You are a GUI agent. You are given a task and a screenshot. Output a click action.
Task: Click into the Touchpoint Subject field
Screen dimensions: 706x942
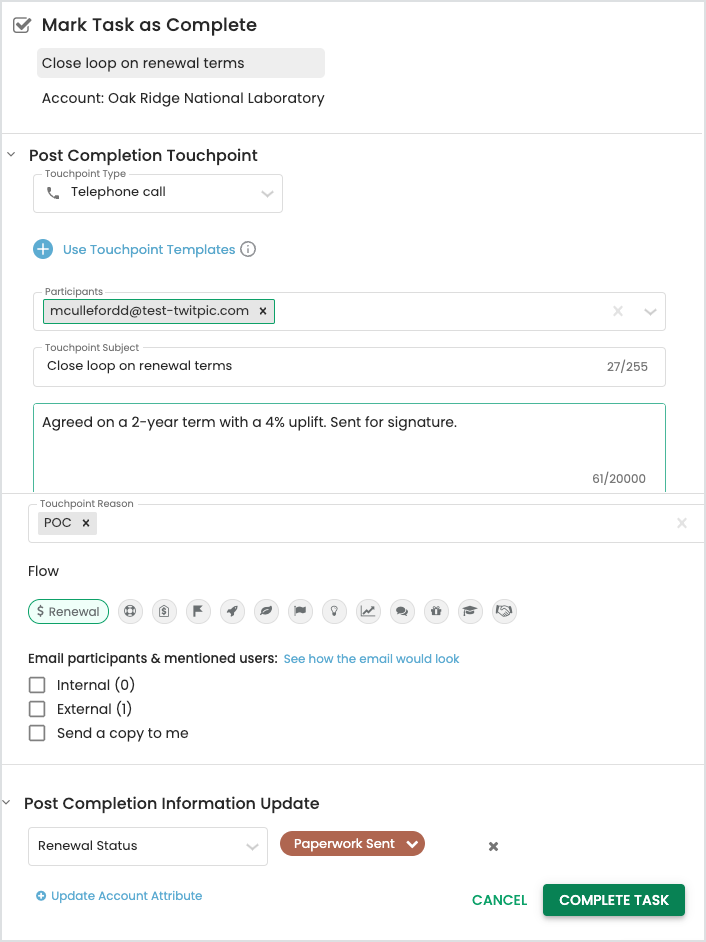pos(349,366)
